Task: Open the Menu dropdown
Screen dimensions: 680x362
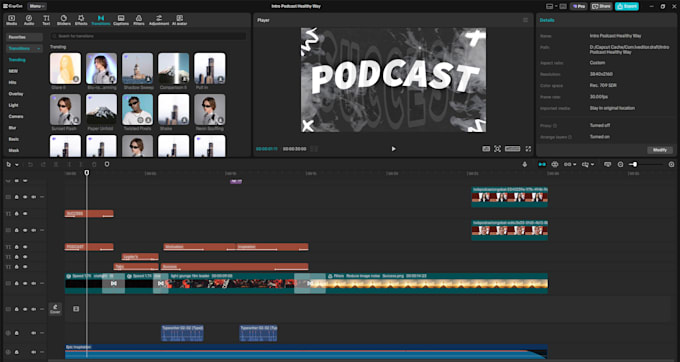Action: click(x=37, y=7)
